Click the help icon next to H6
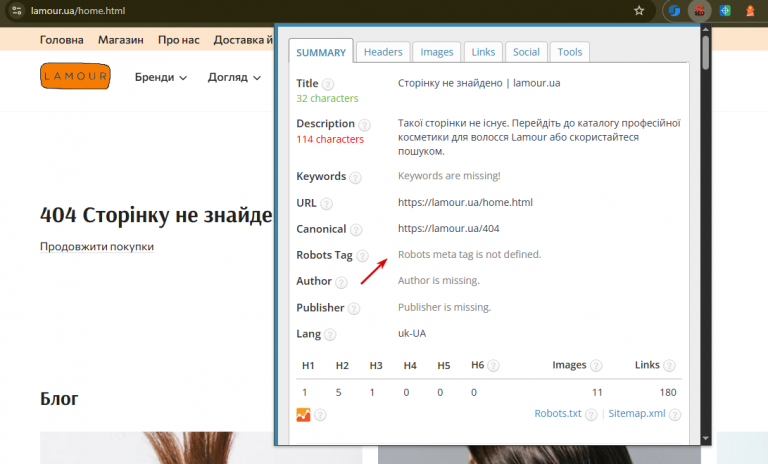Viewport: 768px width, 464px height. (494, 366)
